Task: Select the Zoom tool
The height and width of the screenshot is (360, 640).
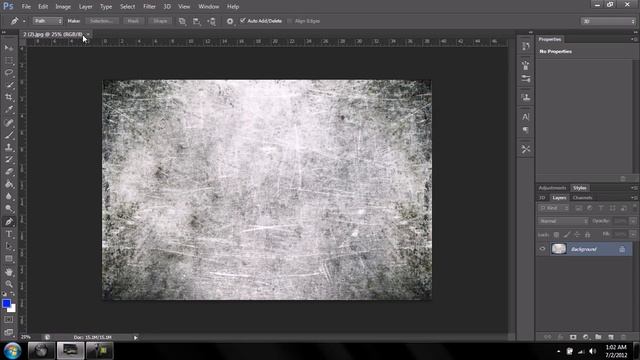Action: pyautogui.click(x=9, y=284)
